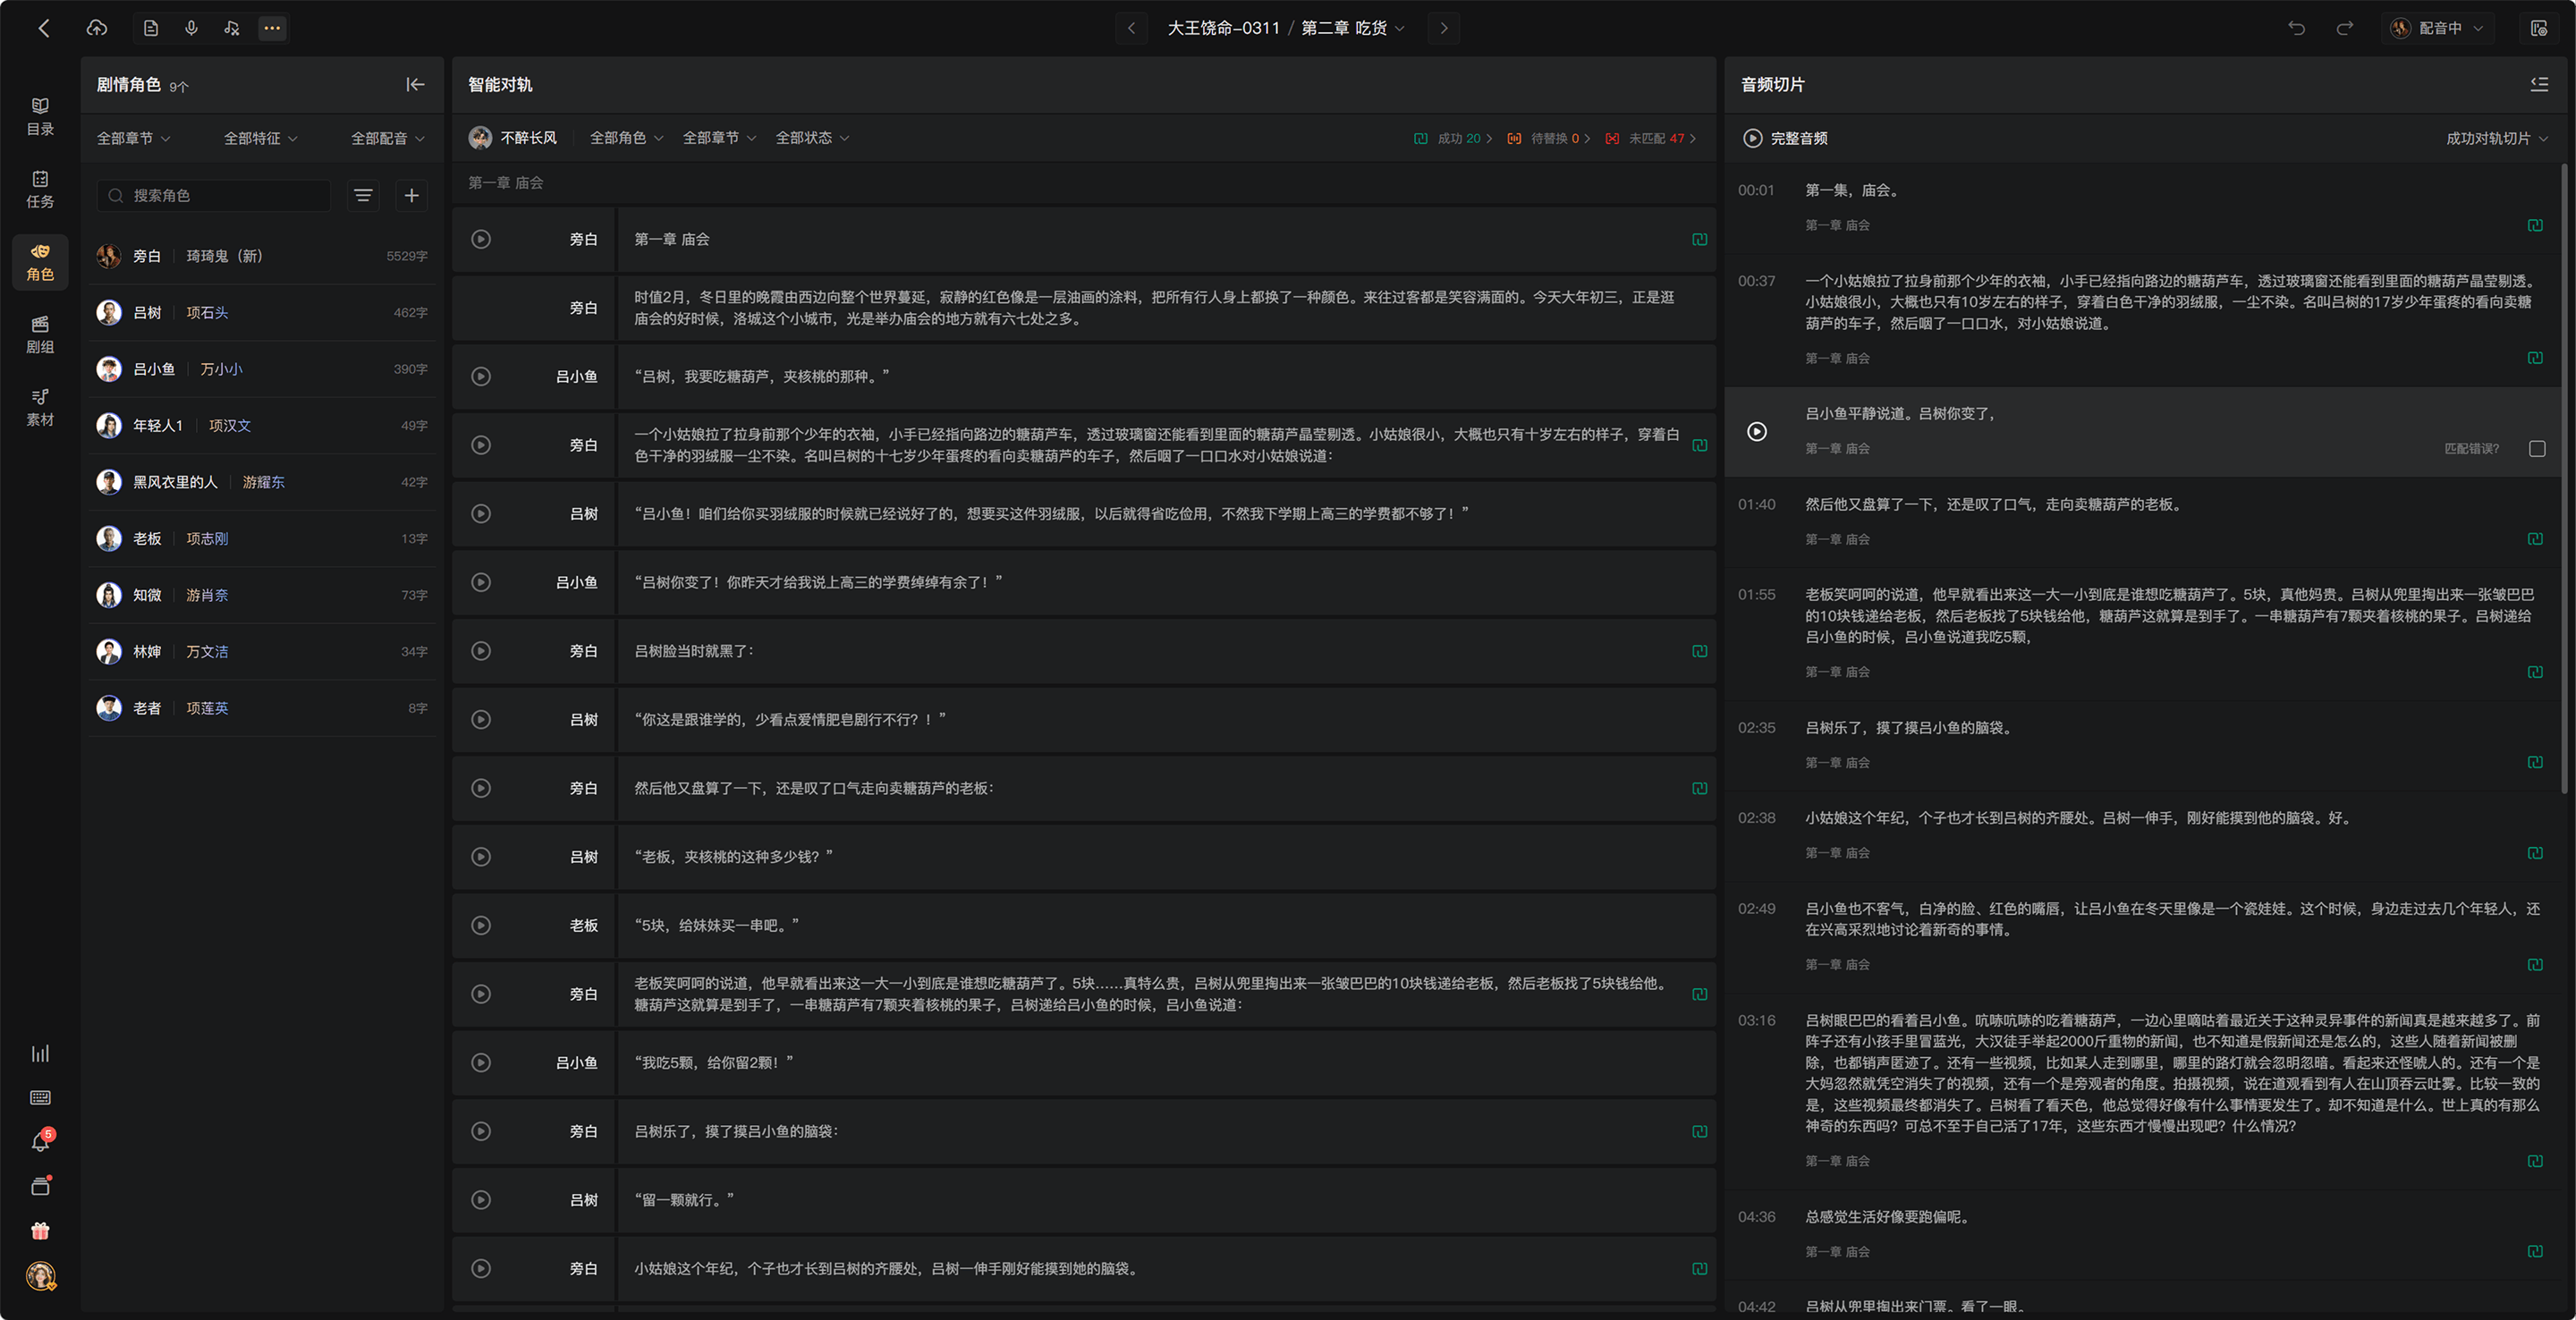Show 未匹配 47 items
Image resolution: width=2576 pixels, height=1320 pixels.
[x=1650, y=138]
